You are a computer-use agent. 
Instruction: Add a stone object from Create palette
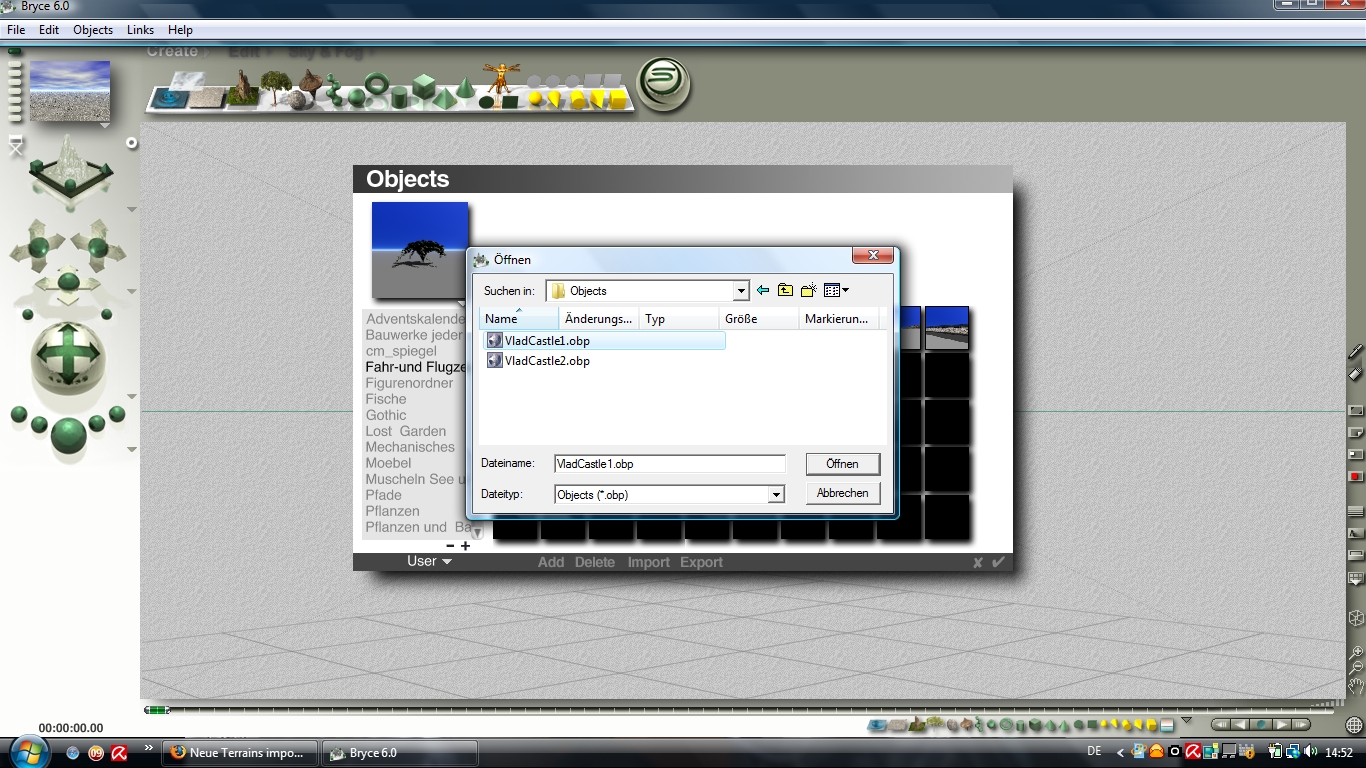[x=298, y=100]
